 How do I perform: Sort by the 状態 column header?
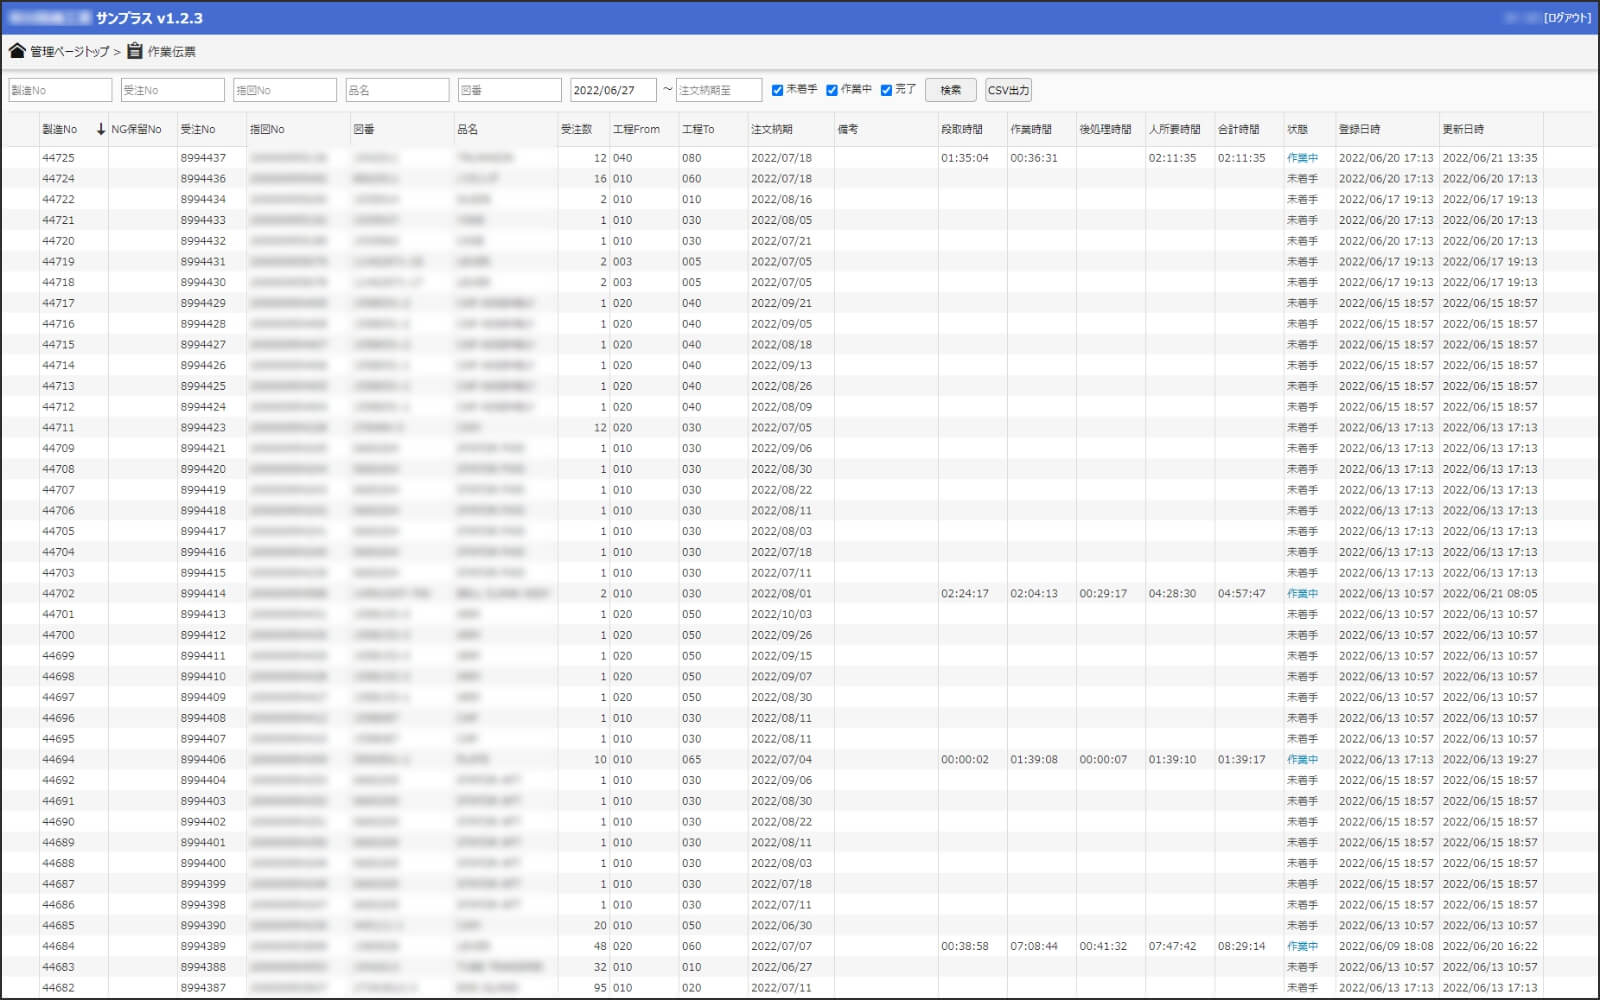point(1297,129)
